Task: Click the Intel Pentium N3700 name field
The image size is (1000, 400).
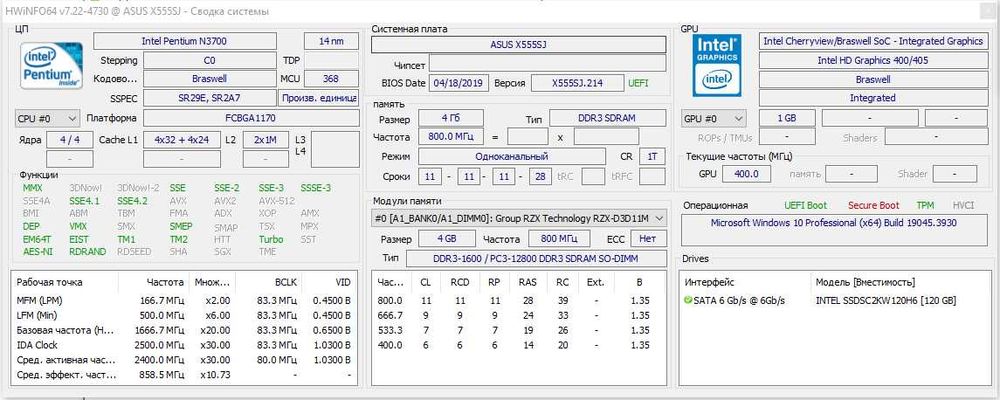Action: (x=184, y=41)
